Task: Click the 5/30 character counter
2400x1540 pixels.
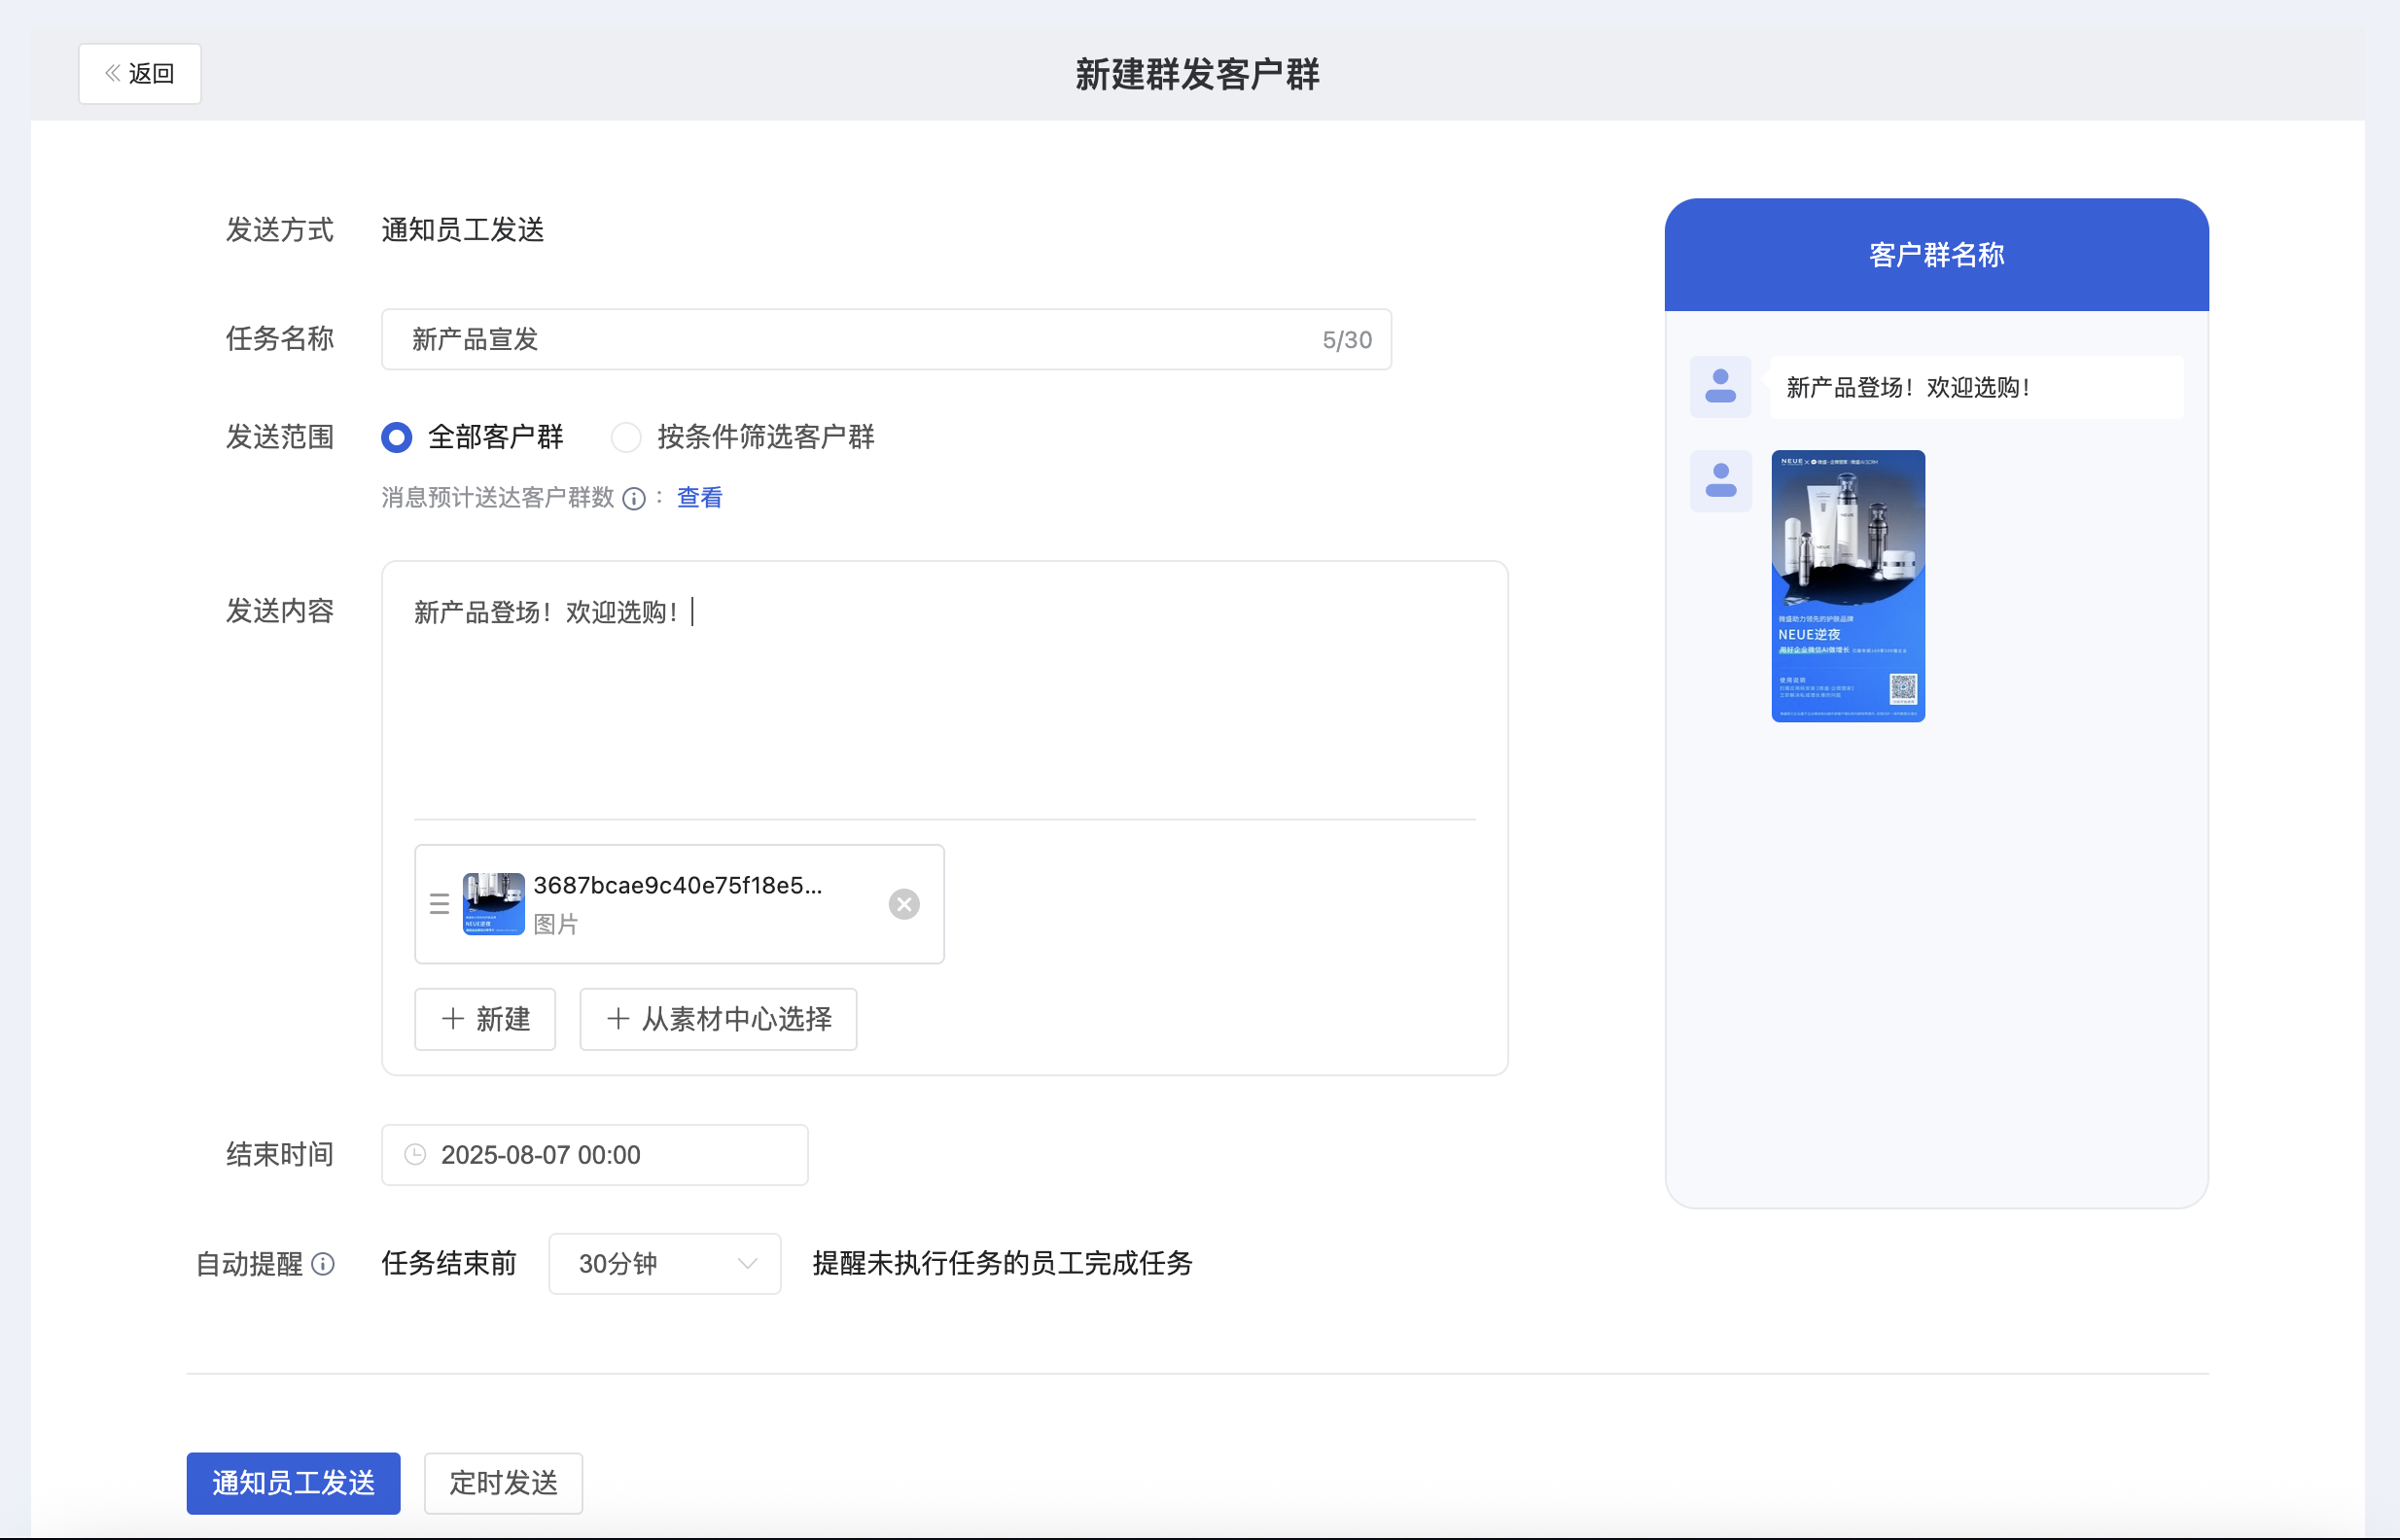Action: pyautogui.click(x=1347, y=340)
